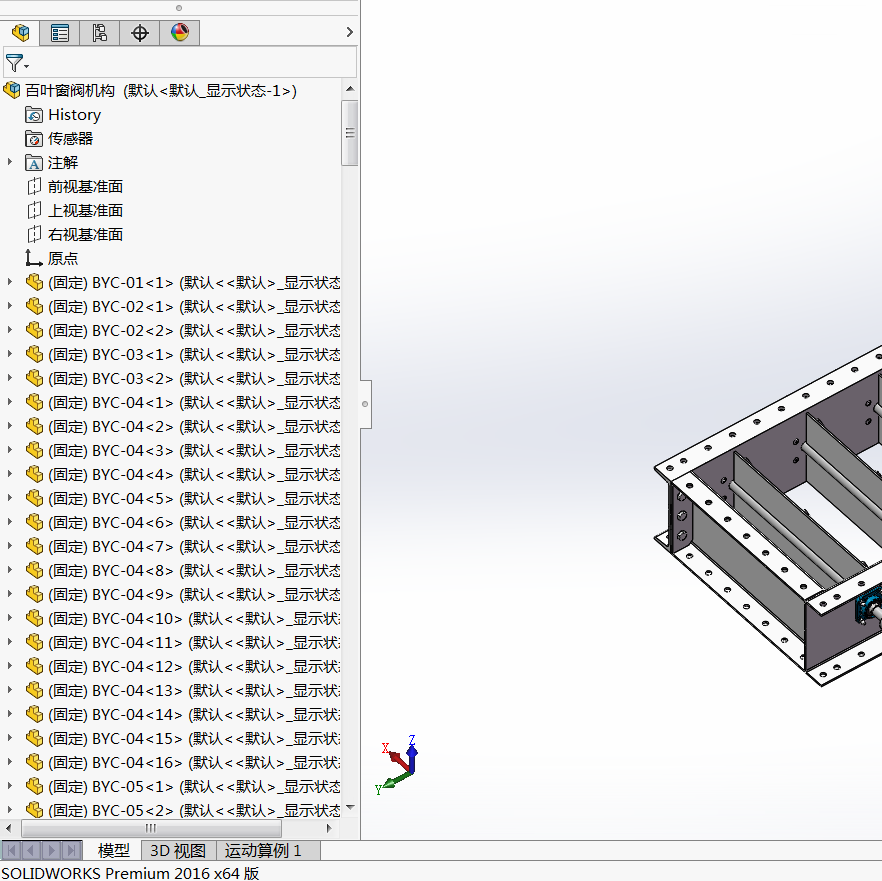
Task: Select the 原点 origin icon
Action: point(34,258)
